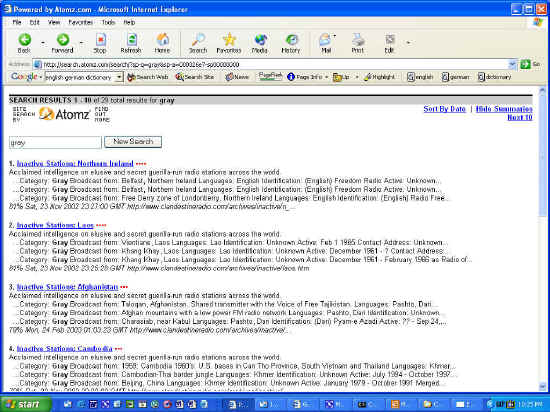Click the Sort By Date link
550x412 pixels.
click(444, 109)
